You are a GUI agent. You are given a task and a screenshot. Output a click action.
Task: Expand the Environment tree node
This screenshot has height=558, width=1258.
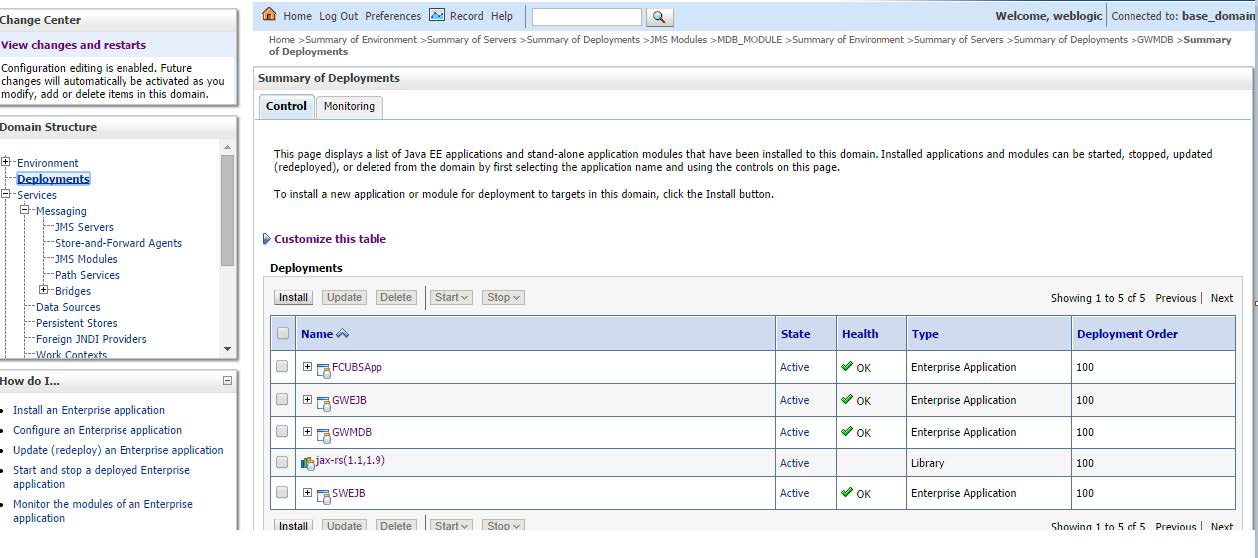[x=6, y=162]
